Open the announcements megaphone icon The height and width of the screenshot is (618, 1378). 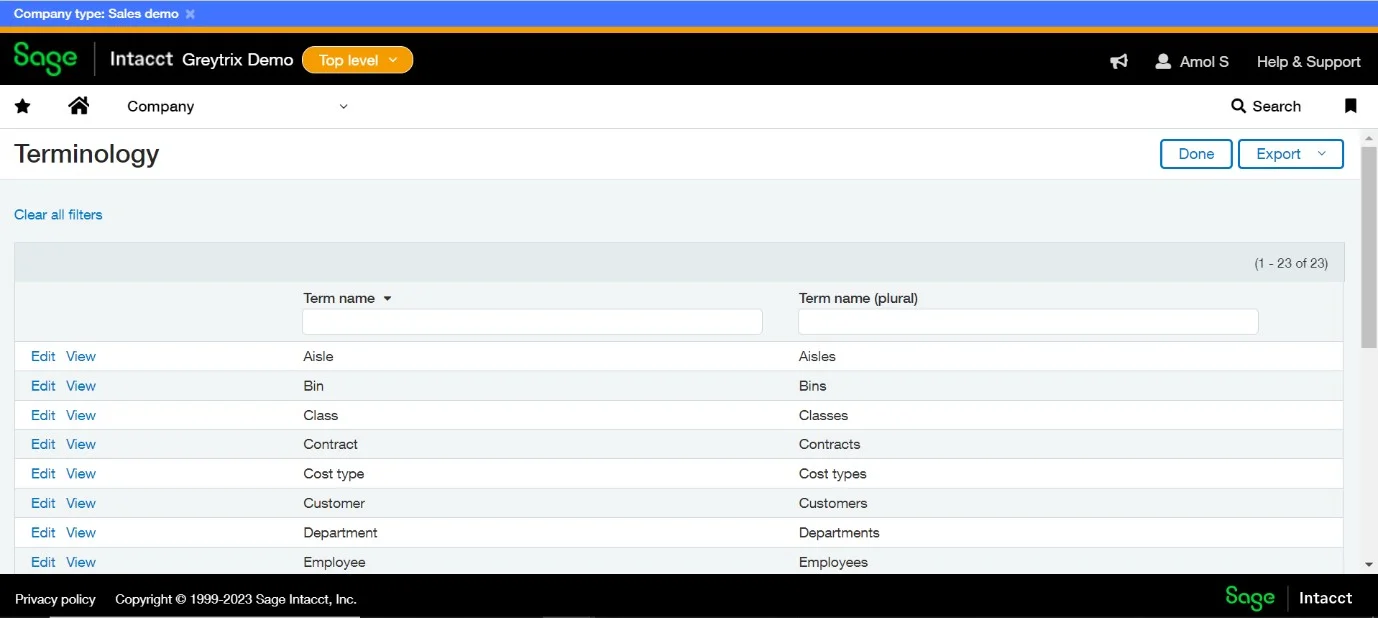pos(1119,61)
